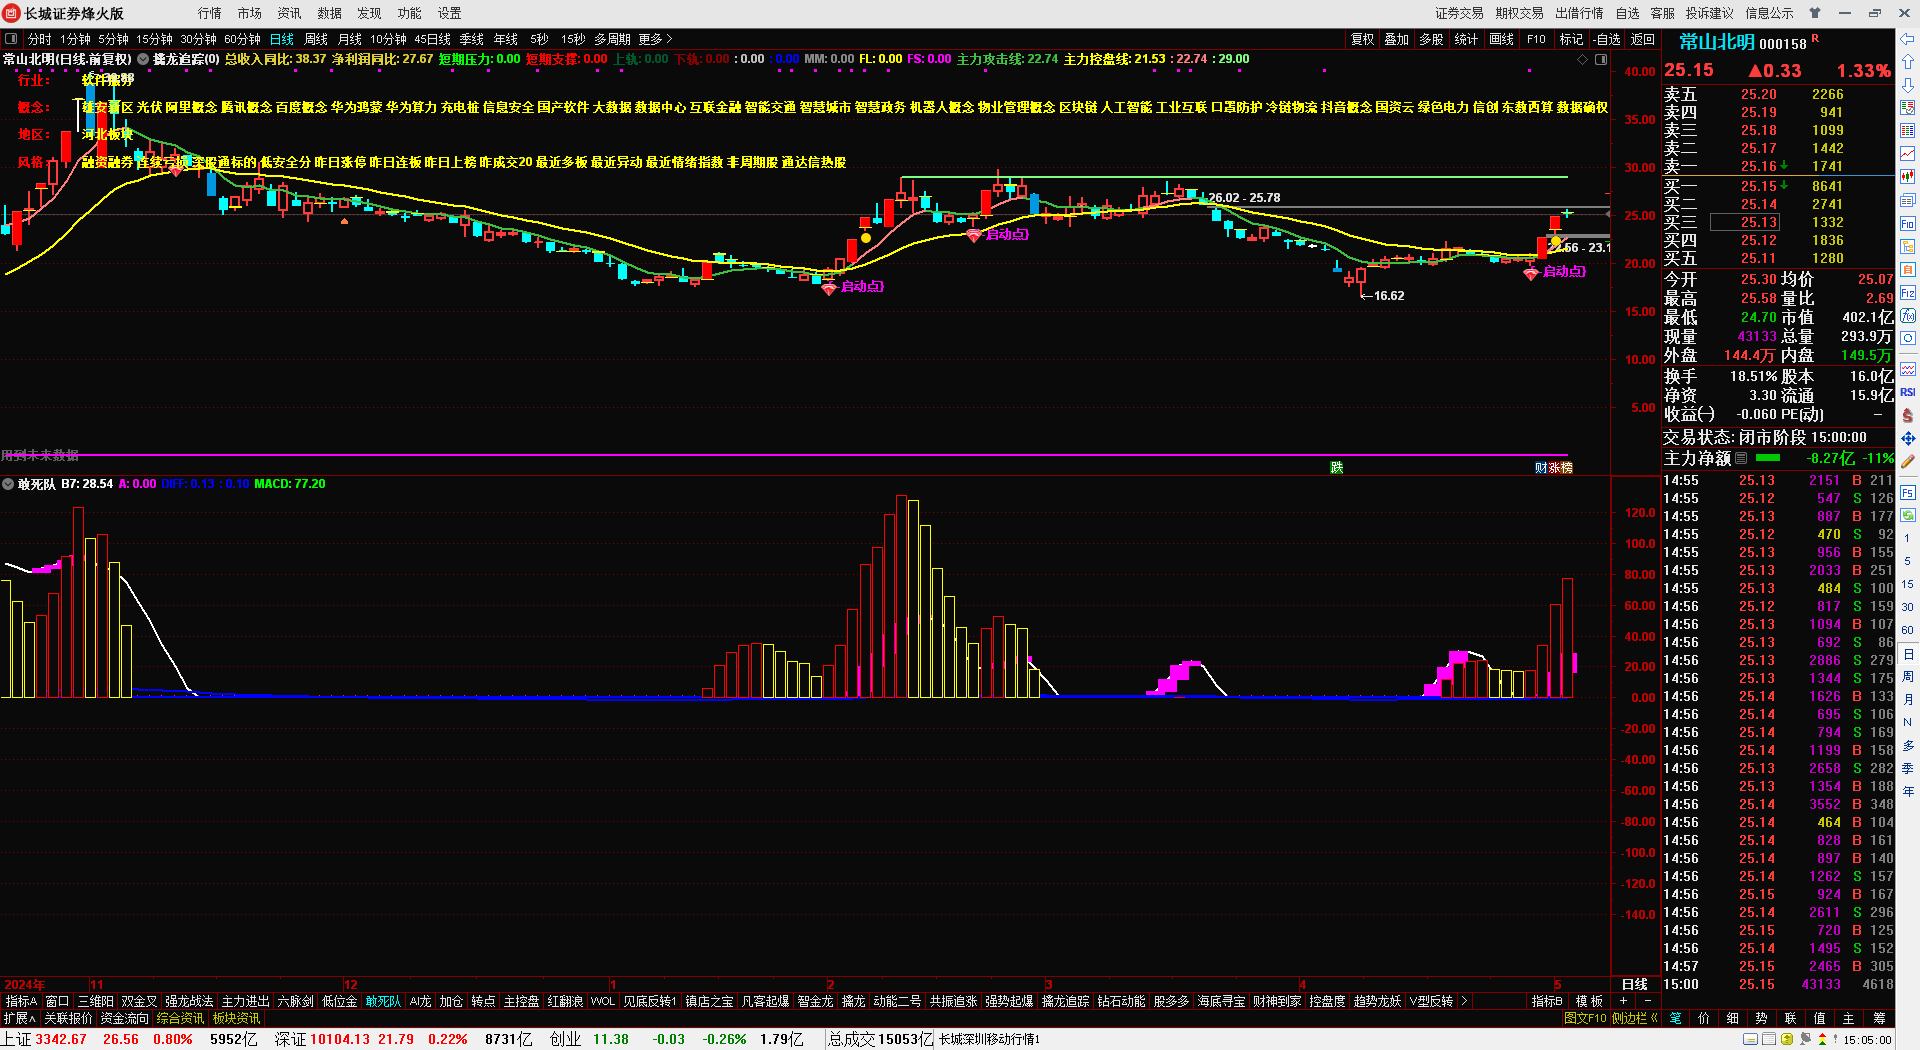Switch to 月线 monthly period
This screenshot has width=1920, height=1050.
coord(350,39)
